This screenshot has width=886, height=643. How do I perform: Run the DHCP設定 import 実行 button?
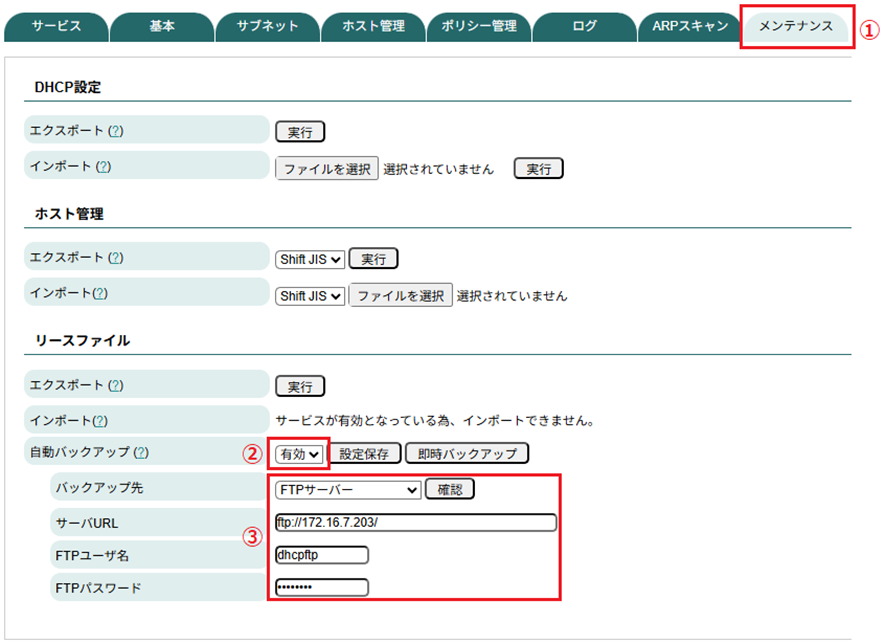point(538,169)
